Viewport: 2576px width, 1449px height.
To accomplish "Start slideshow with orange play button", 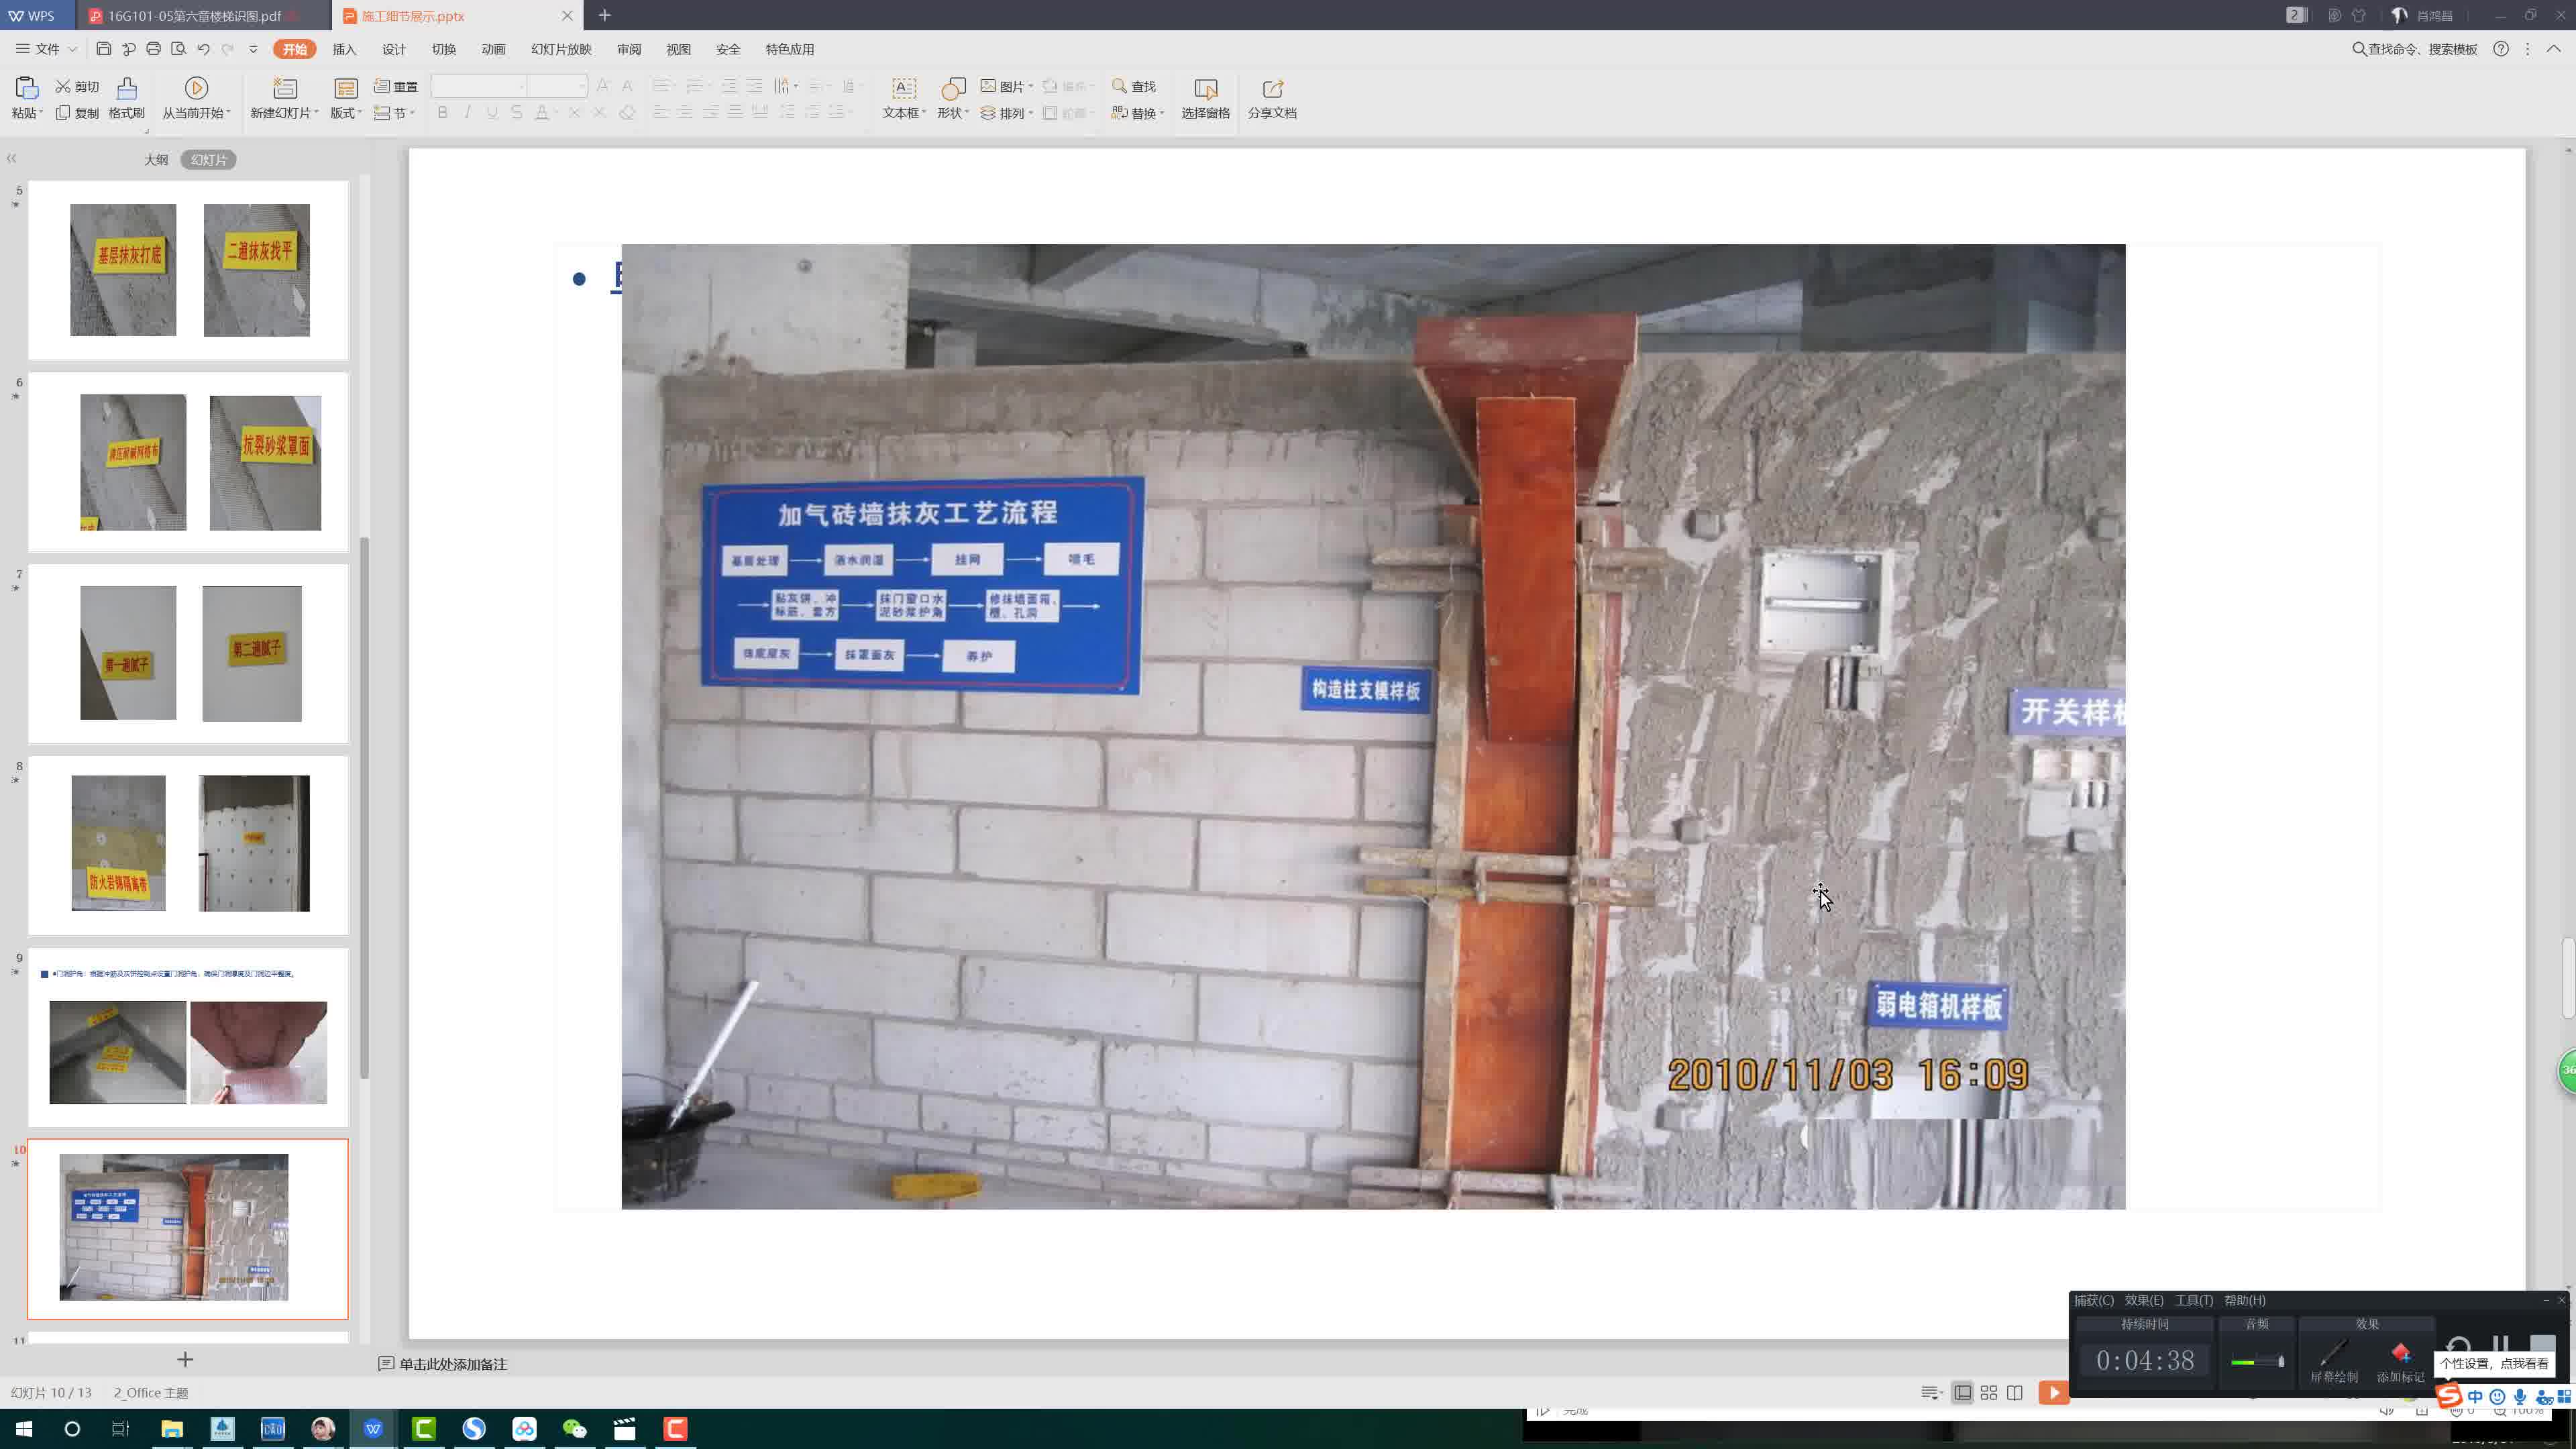I will pos(2053,1393).
